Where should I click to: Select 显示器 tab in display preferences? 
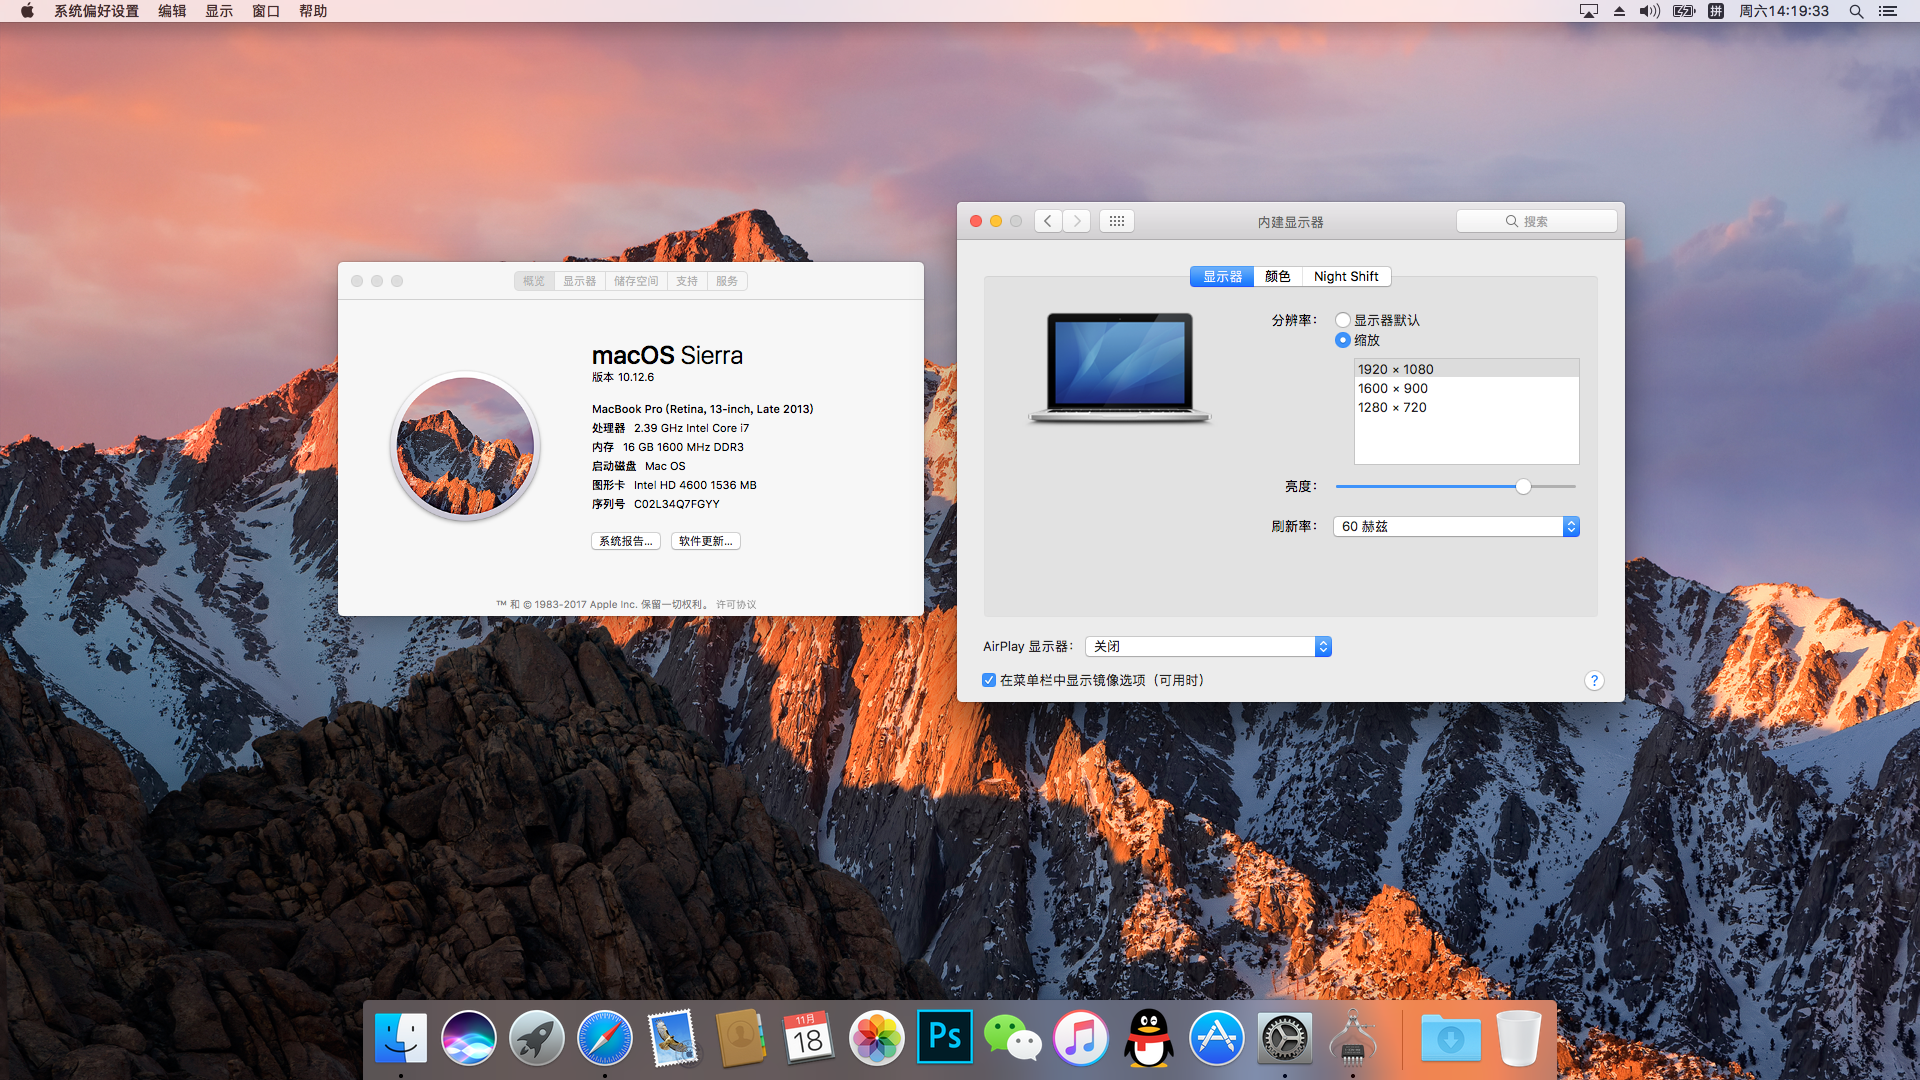(1222, 276)
